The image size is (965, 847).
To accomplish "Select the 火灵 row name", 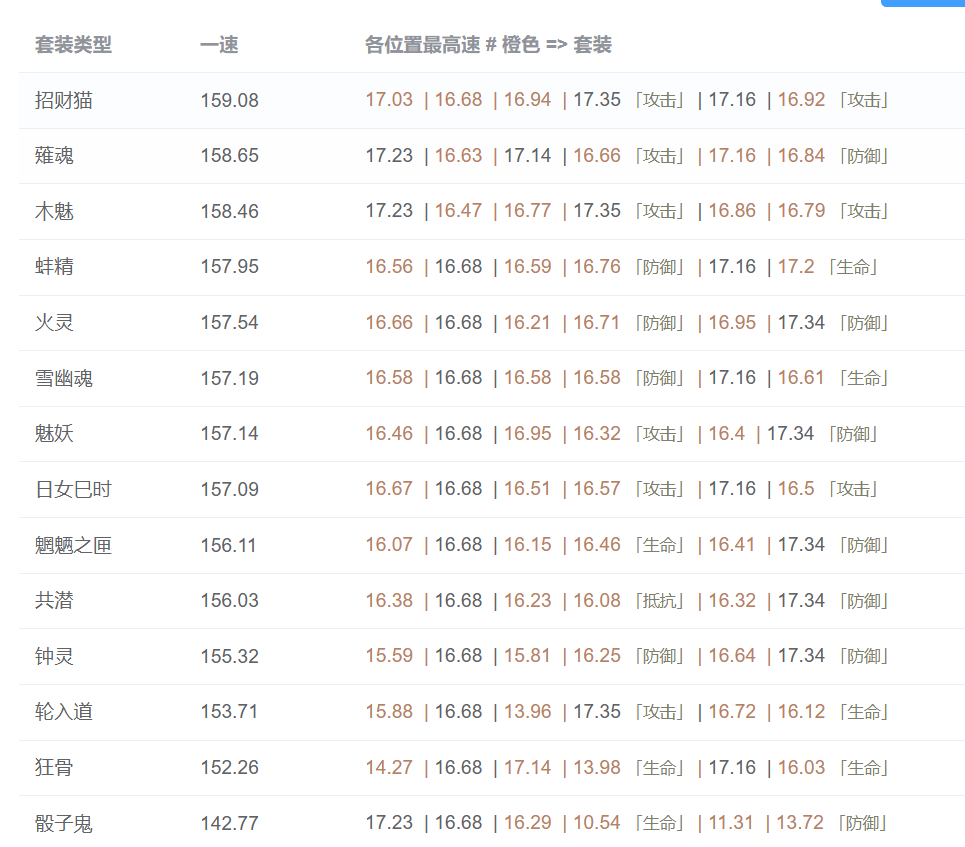I will (54, 323).
